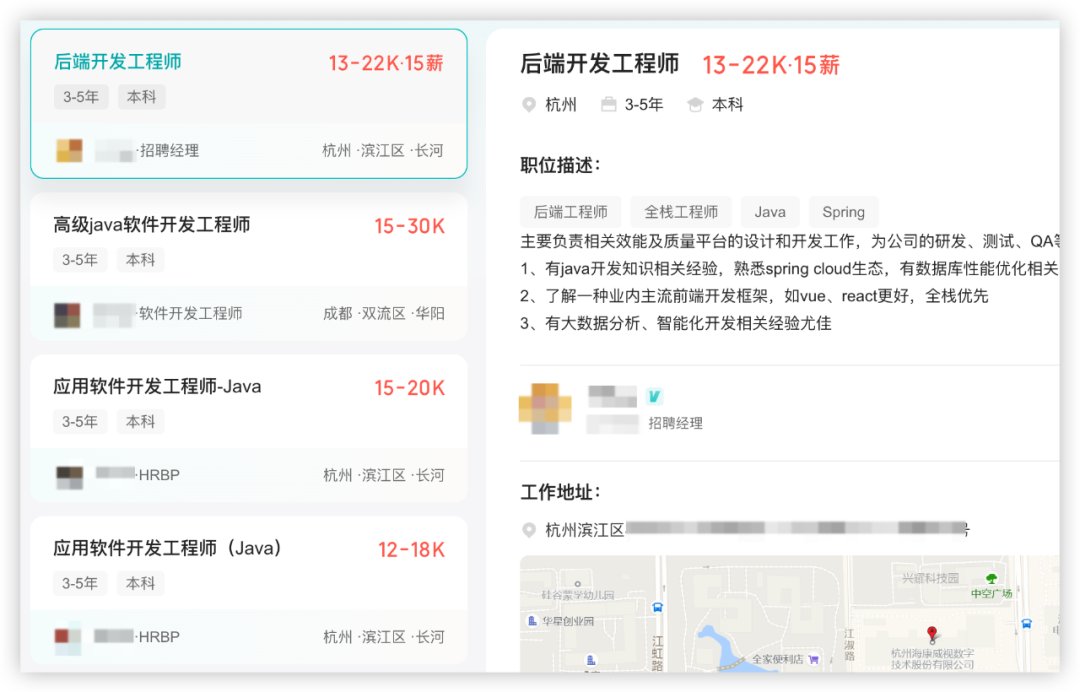Click the 全家便利店 shopping cart map icon
Image resolution: width=1080 pixels, height=692 pixels.
click(x=813, y=659)
